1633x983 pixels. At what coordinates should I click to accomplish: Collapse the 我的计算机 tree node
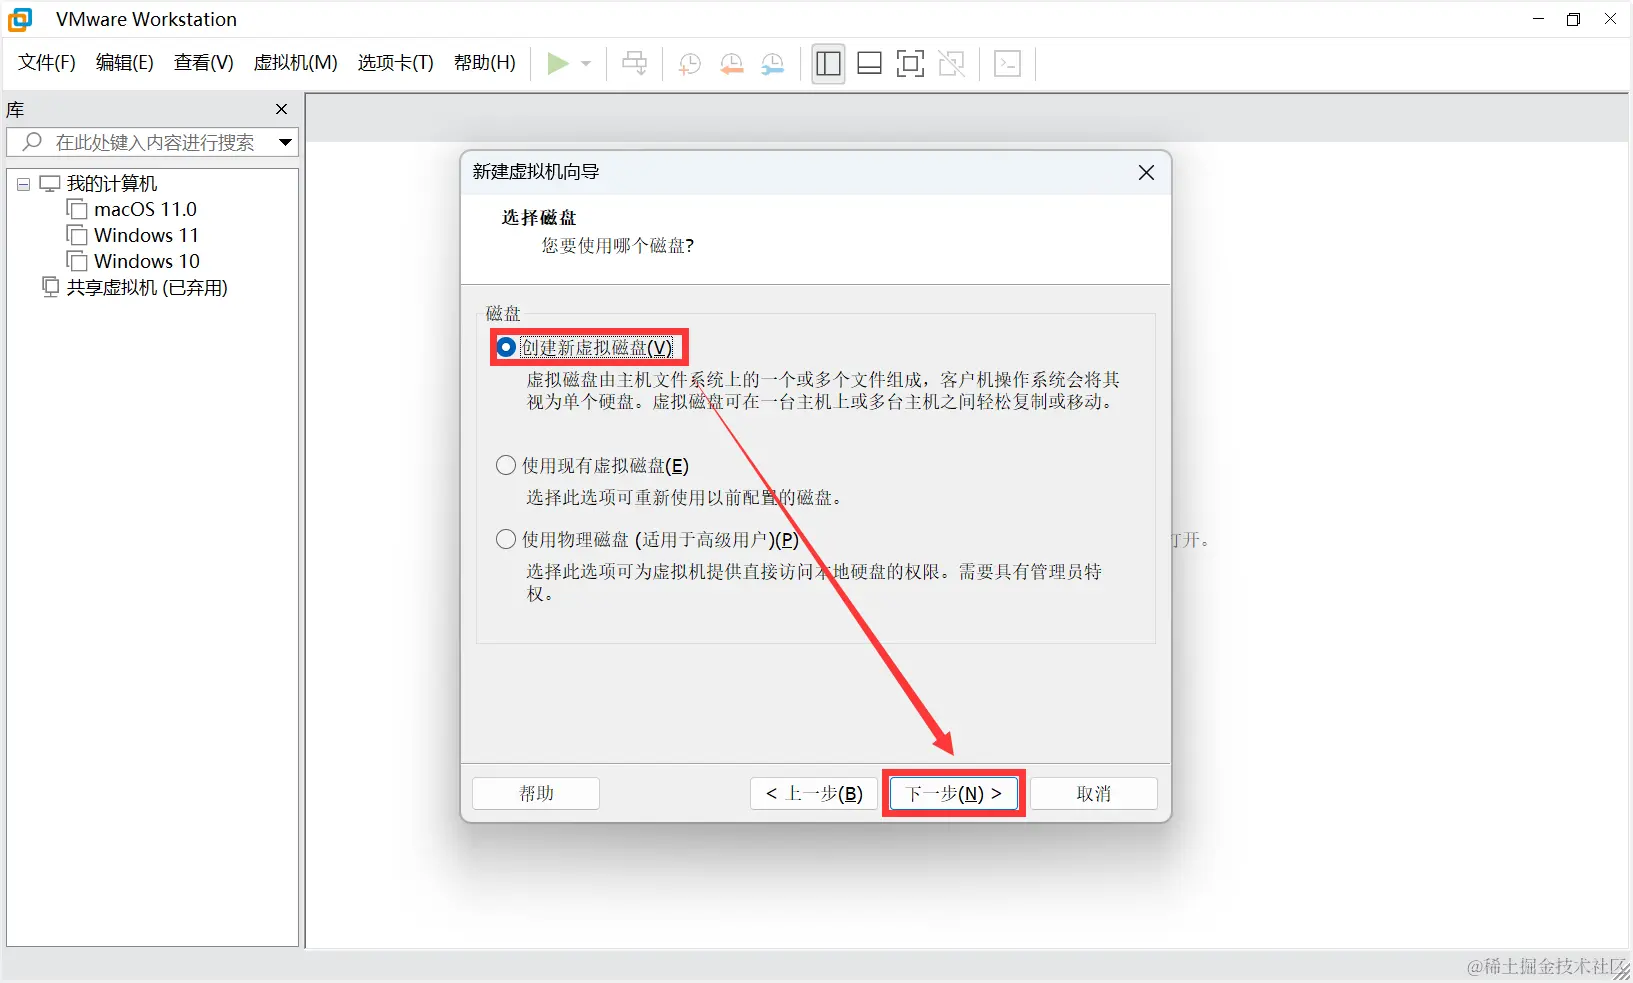(23, 184)
